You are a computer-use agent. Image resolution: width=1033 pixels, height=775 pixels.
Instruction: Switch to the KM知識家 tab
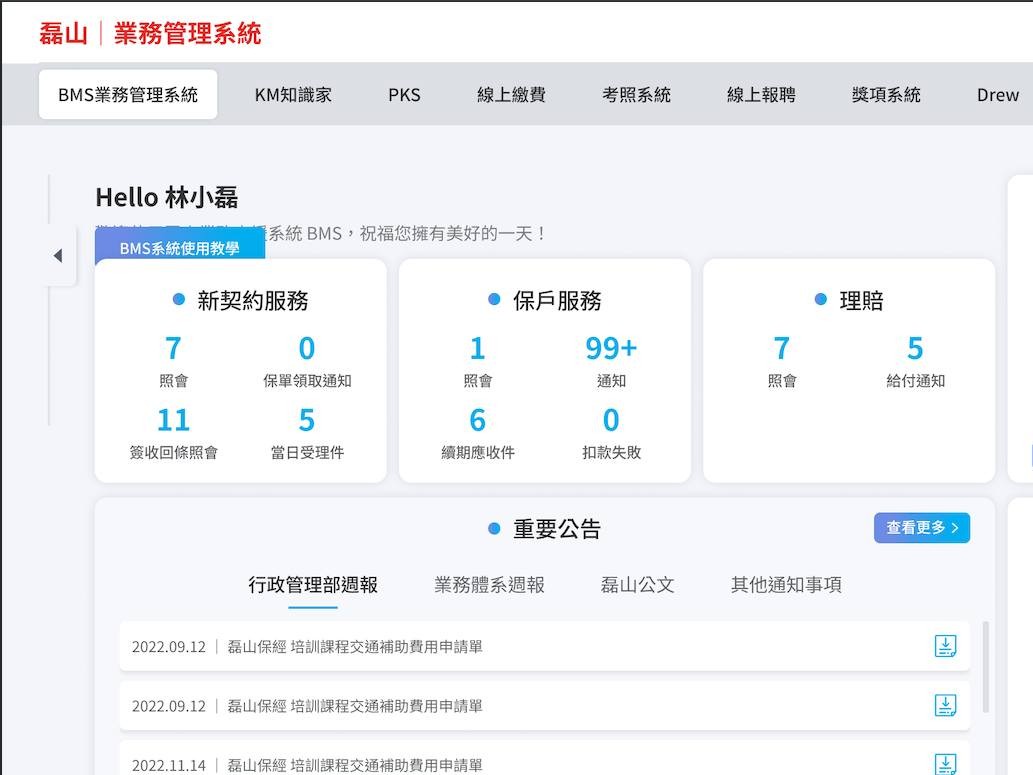293,95
